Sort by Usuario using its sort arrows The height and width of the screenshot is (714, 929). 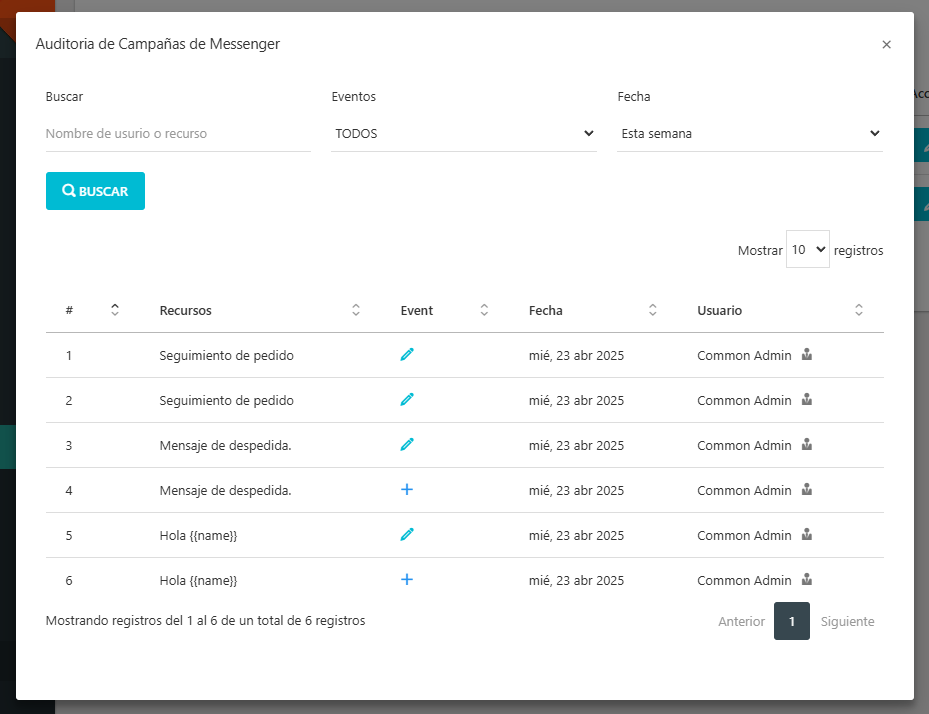click(858, 309)
